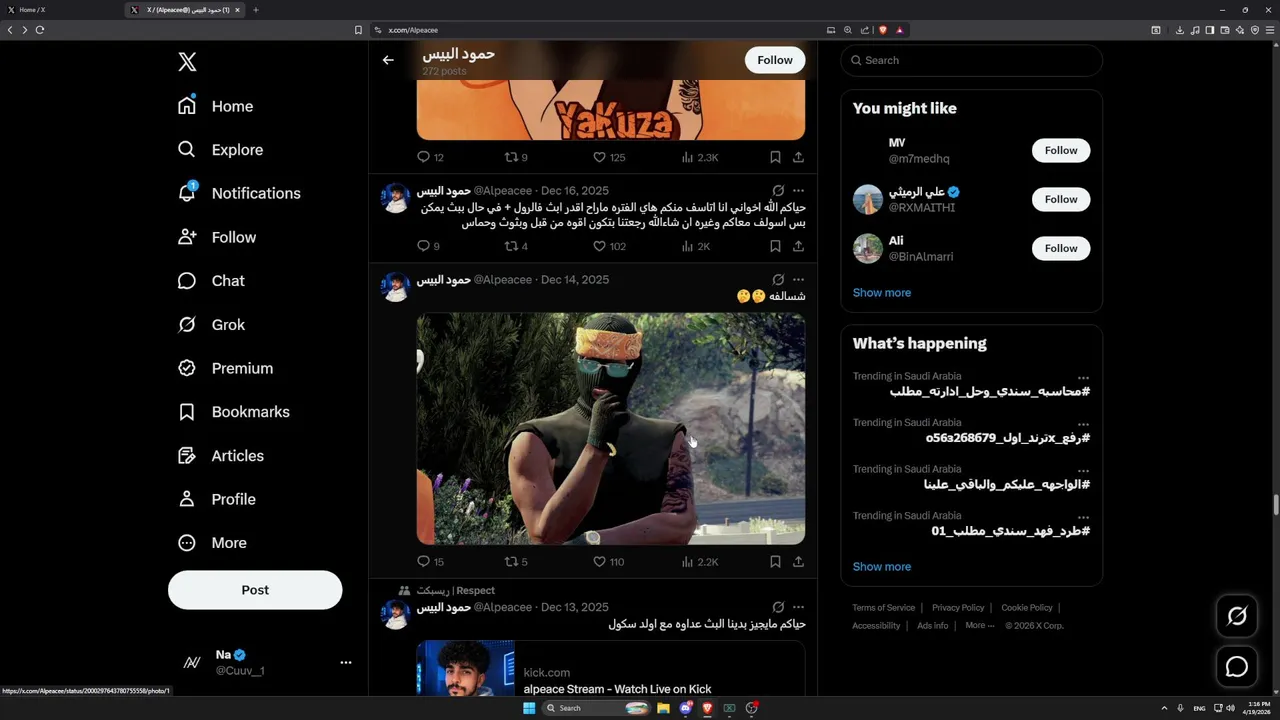
Task: Open options for third trending hashtag
Action: click(x=1083, y=471)
